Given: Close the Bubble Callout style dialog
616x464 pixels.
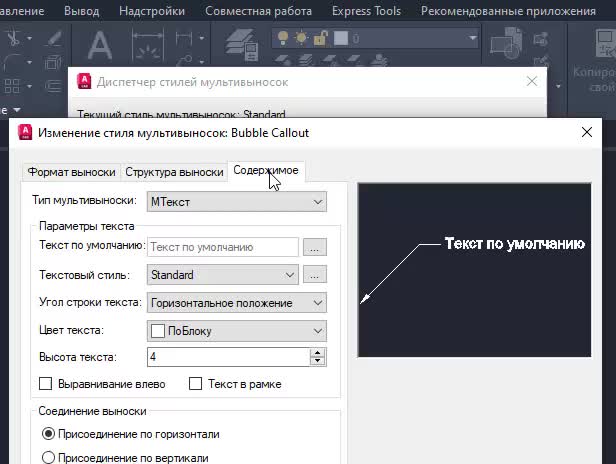Looking at the screenshot, I should [587, 132].
